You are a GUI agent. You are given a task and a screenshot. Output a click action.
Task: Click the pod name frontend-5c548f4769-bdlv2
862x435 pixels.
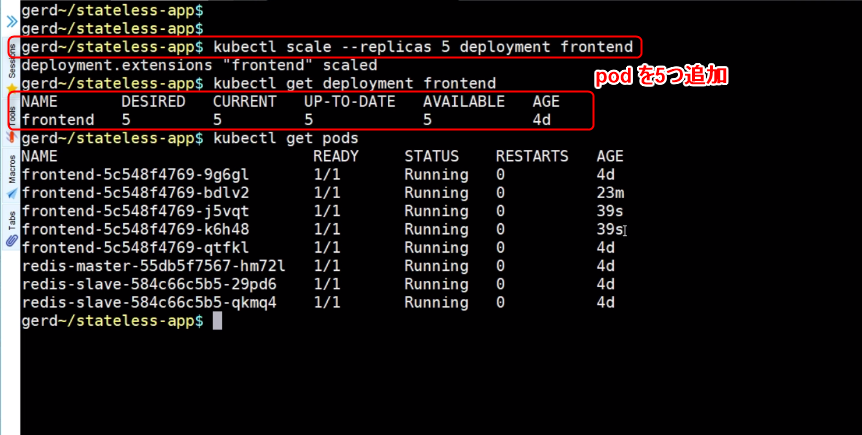click(x=135, y=193)
